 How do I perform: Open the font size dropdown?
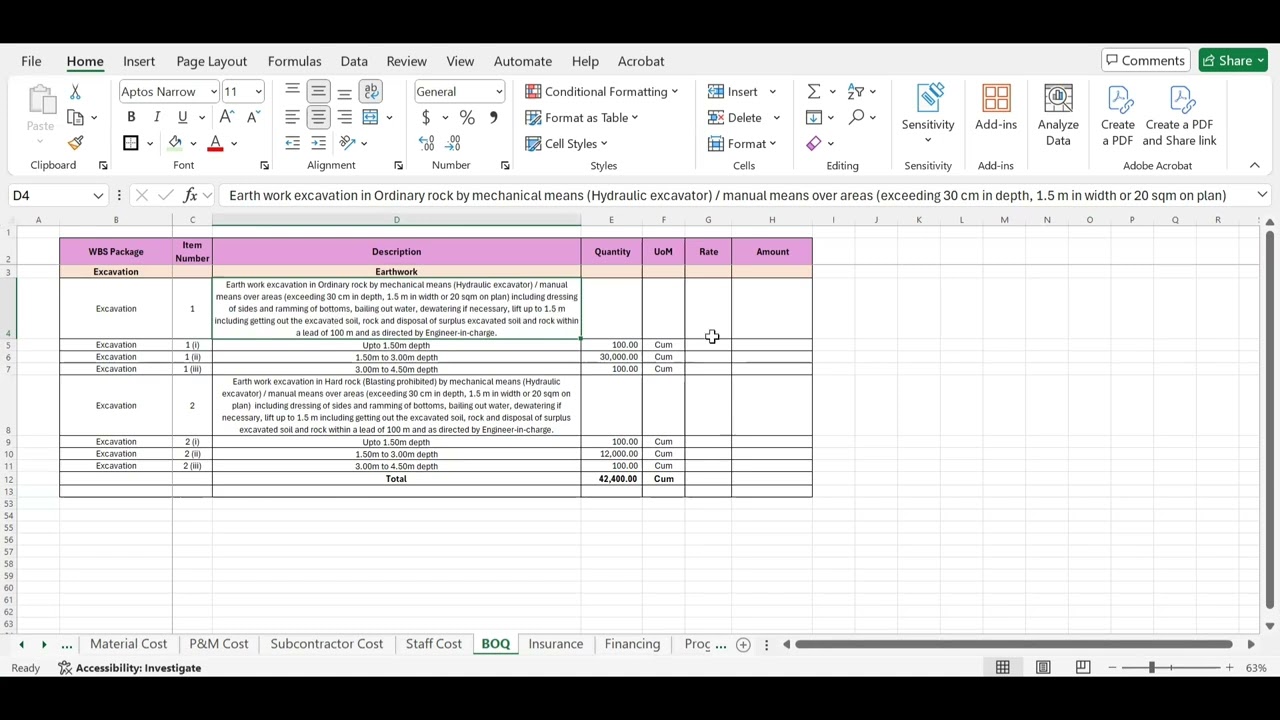258,91
